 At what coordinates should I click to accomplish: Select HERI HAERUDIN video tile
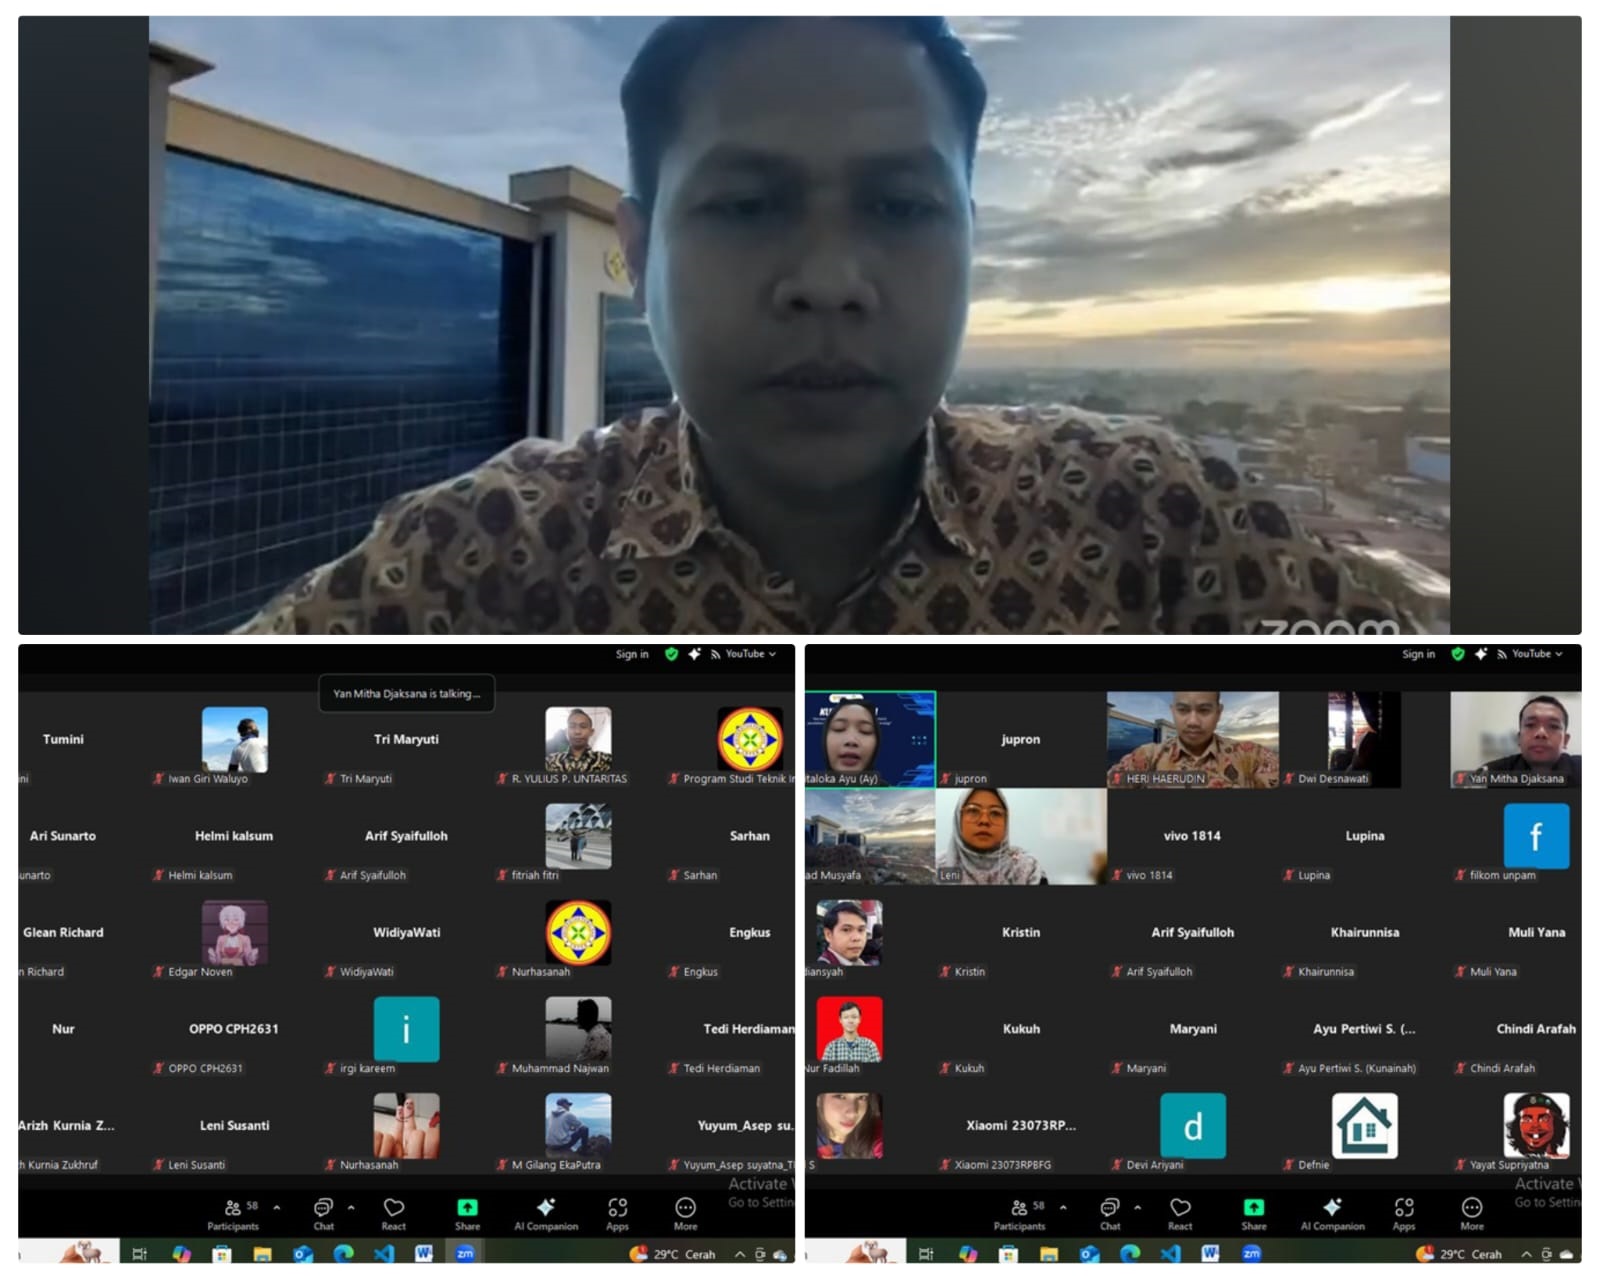point(1192,740)
